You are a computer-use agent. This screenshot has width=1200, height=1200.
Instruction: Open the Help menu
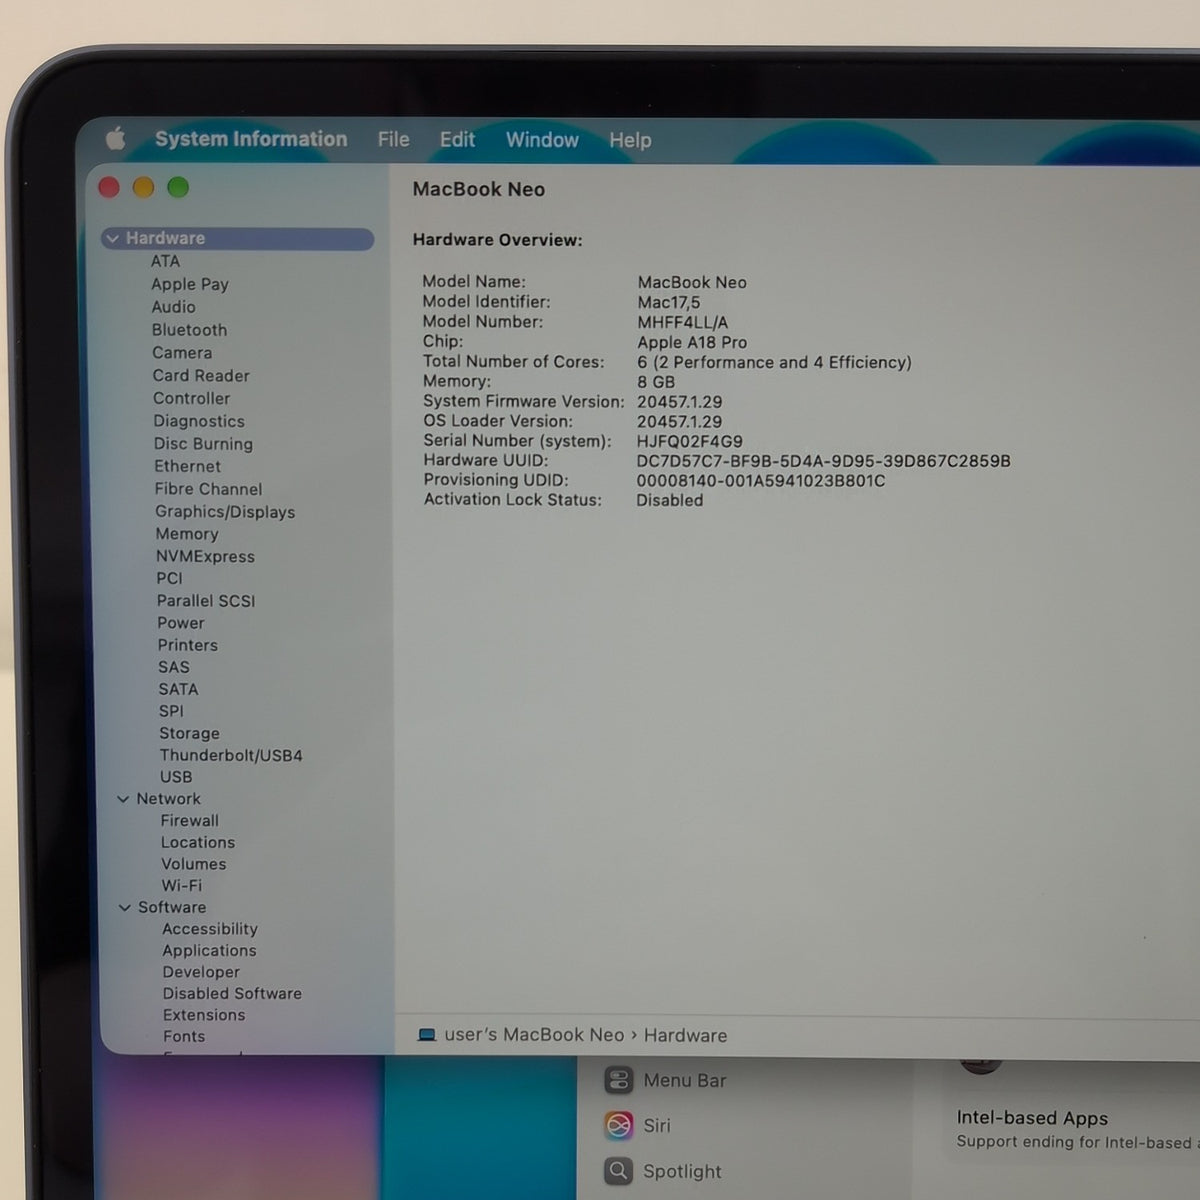[630, 140]
